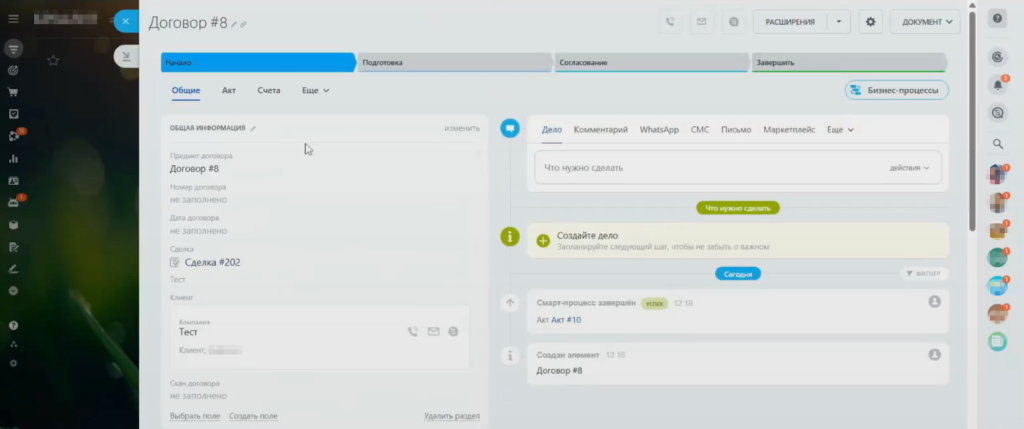Expand the Документ dropdown
The height and width of the screenshot is (429, 1024).
pos(924,21)
